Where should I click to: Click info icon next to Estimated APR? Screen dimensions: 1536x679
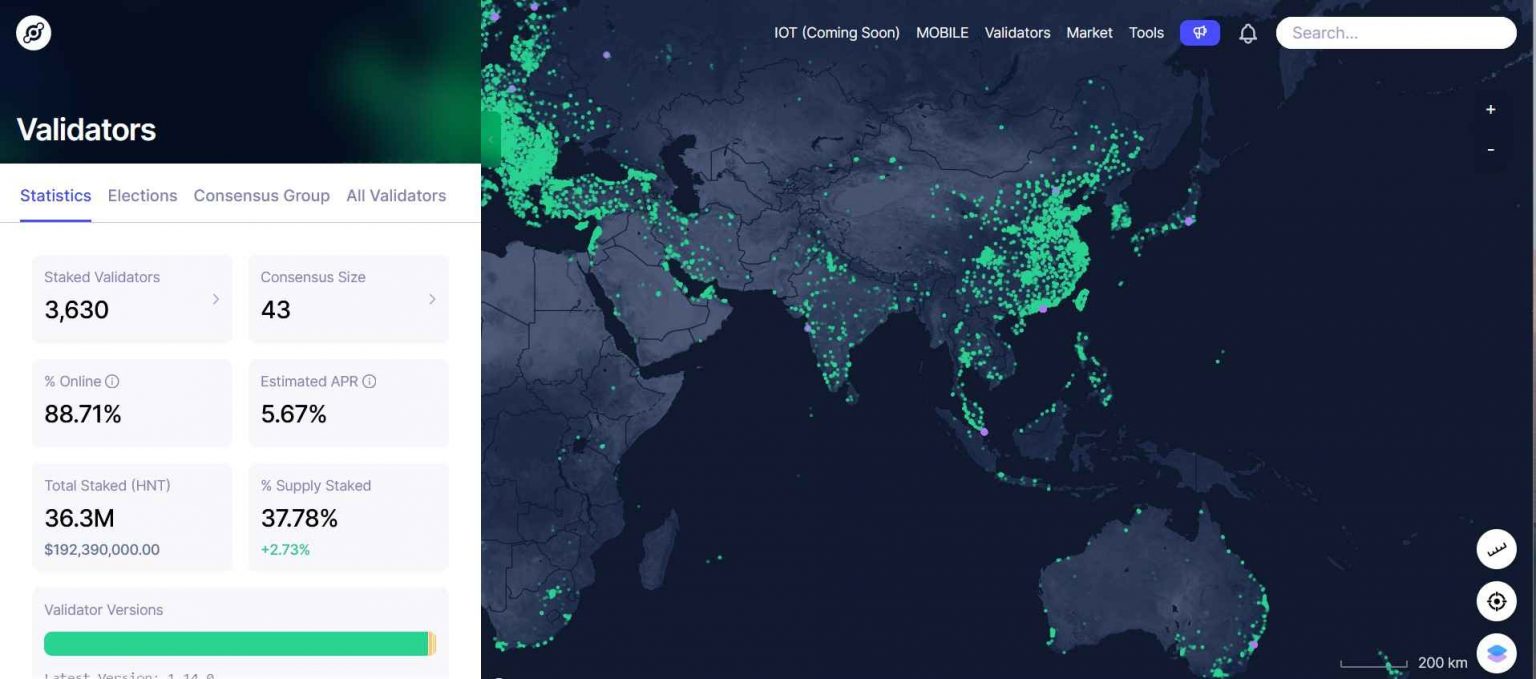click(x=369, y=381)
